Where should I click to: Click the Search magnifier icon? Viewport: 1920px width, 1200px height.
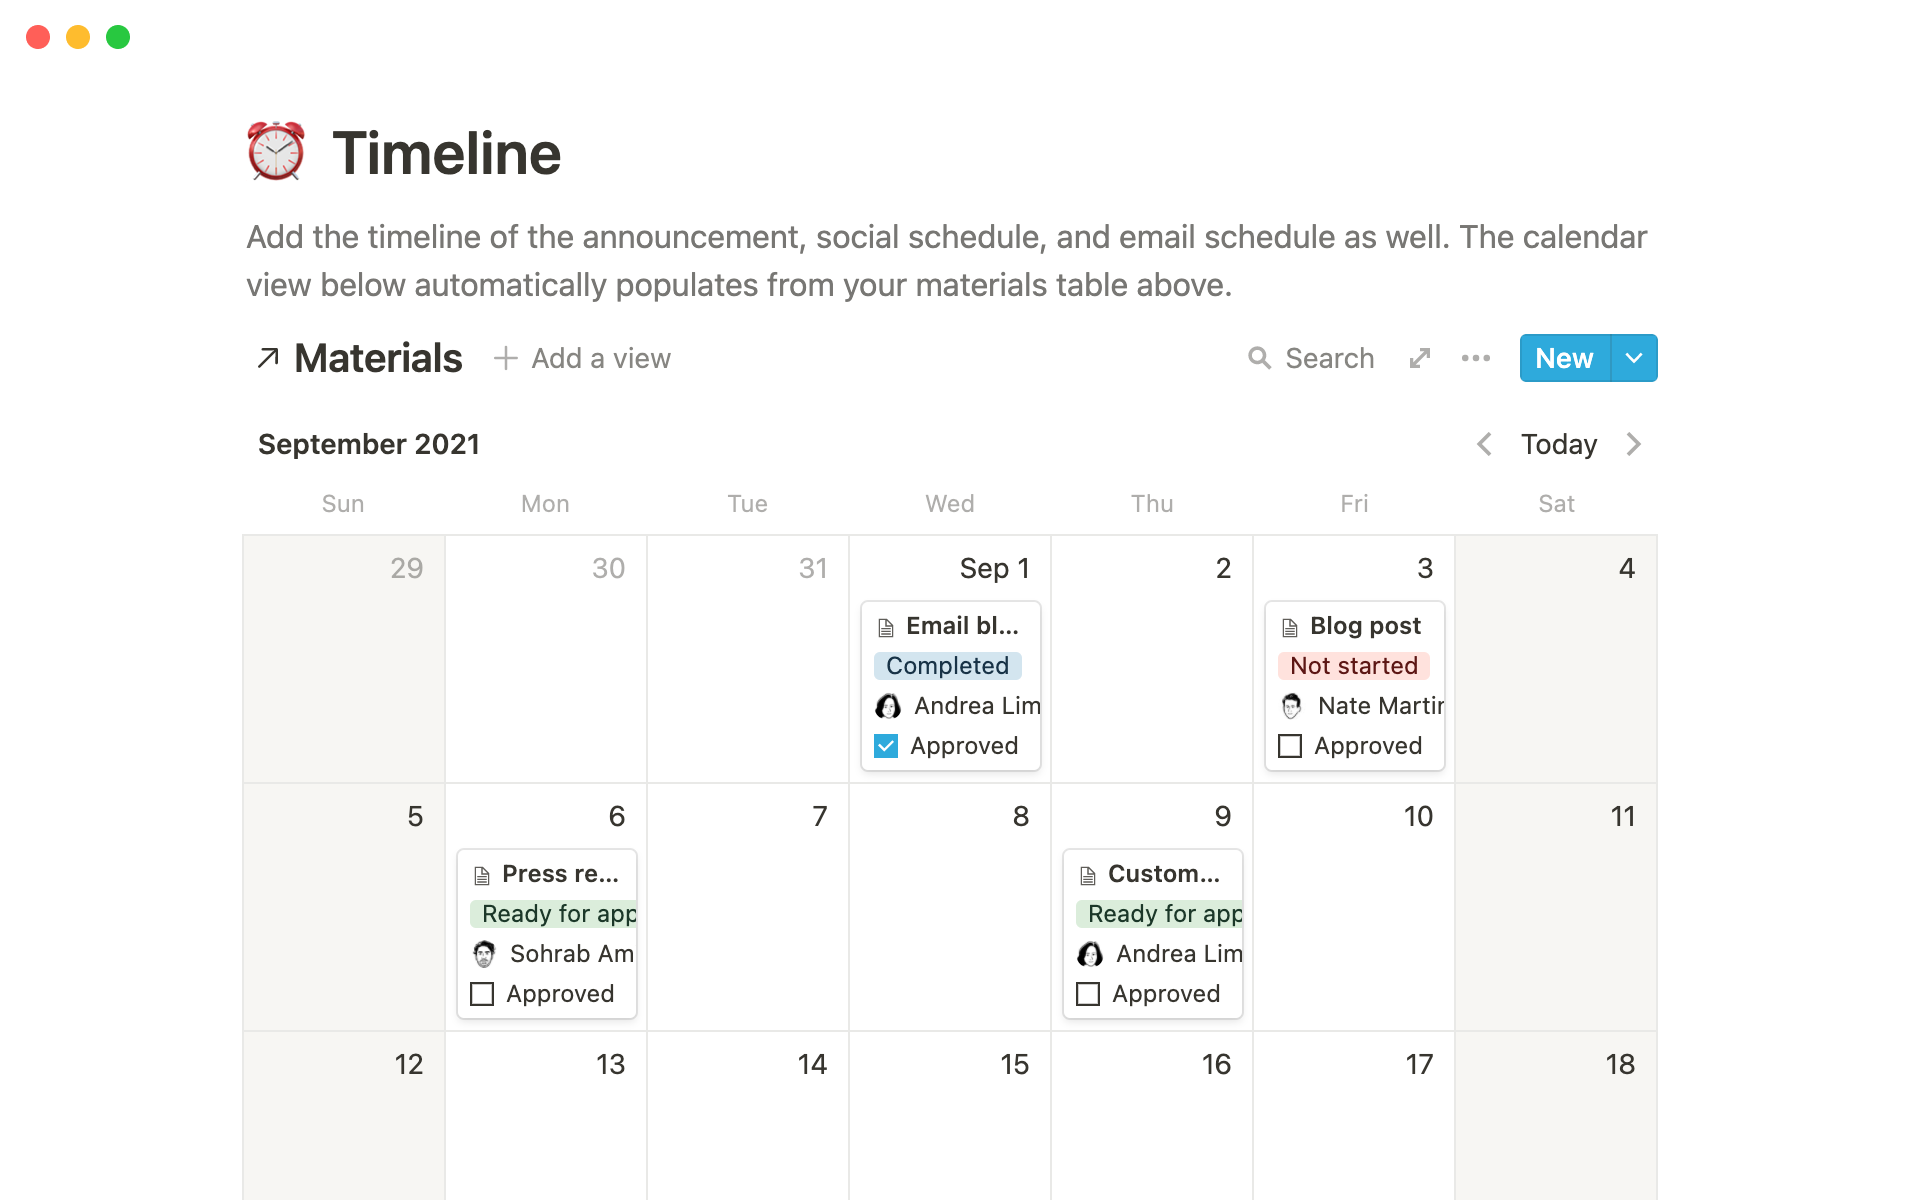[x=1259, y=358]
